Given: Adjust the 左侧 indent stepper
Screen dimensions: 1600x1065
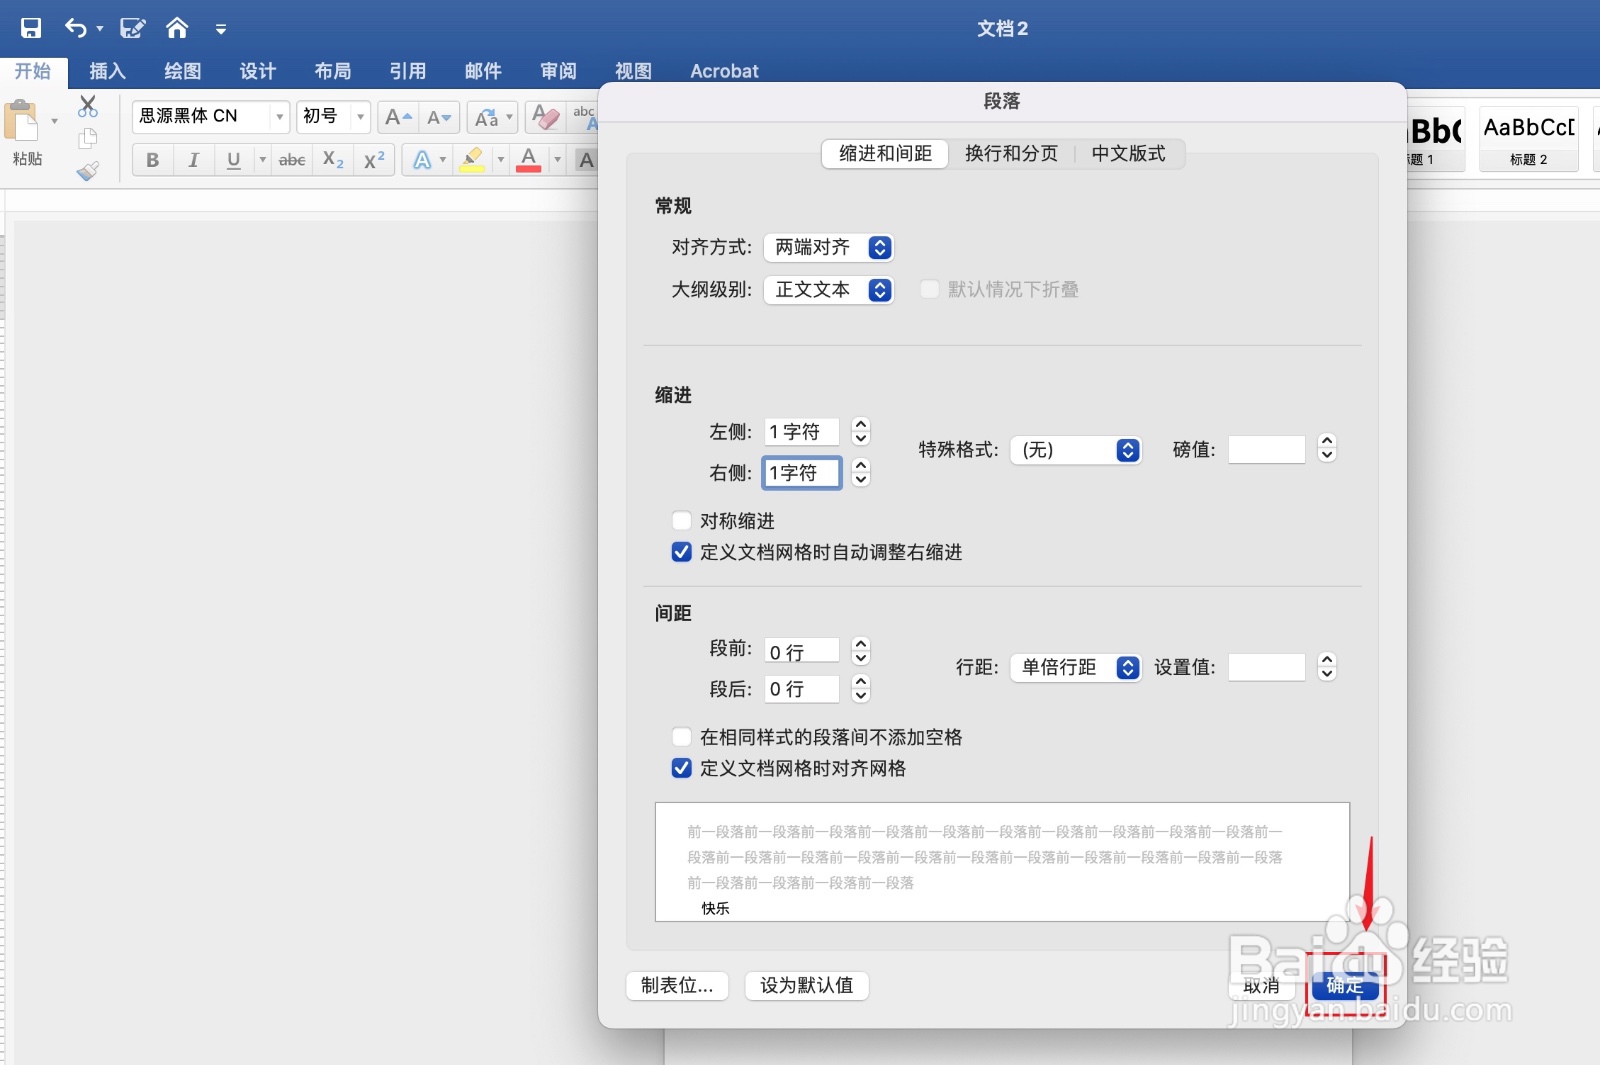Looking at the screenshot, I should [861, 432].
